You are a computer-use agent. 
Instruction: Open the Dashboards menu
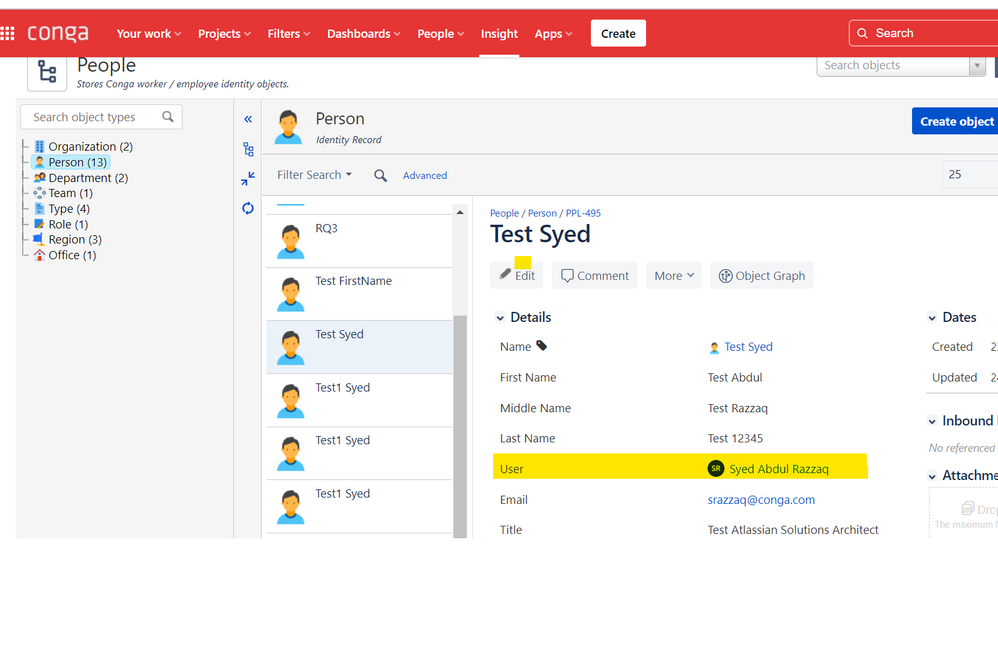coord(363,34)
